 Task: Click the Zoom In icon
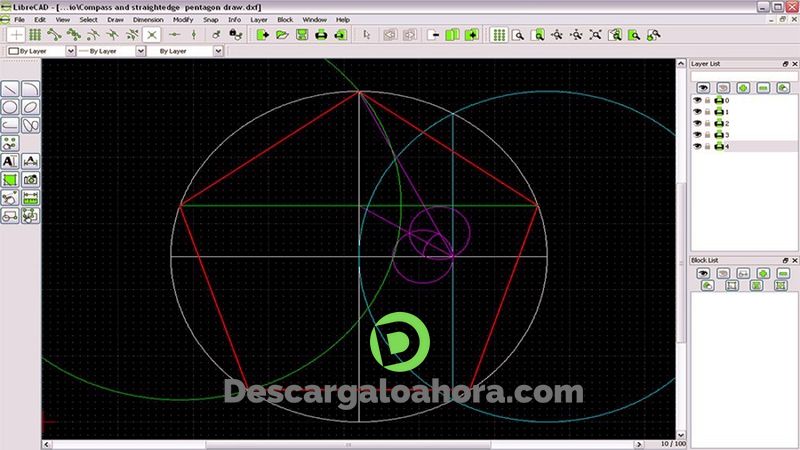coord(557,35)
